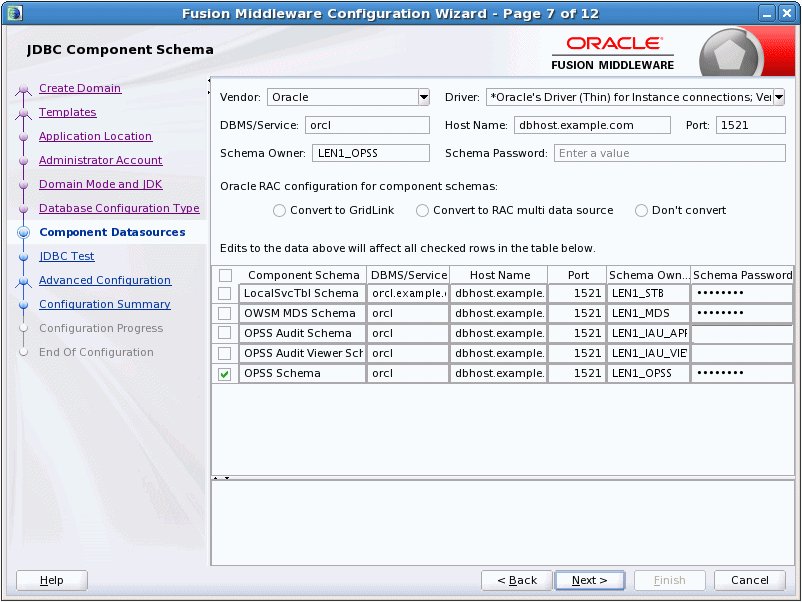
Task: Click the wizard application icon in title bar
Action: click(14, 13)
